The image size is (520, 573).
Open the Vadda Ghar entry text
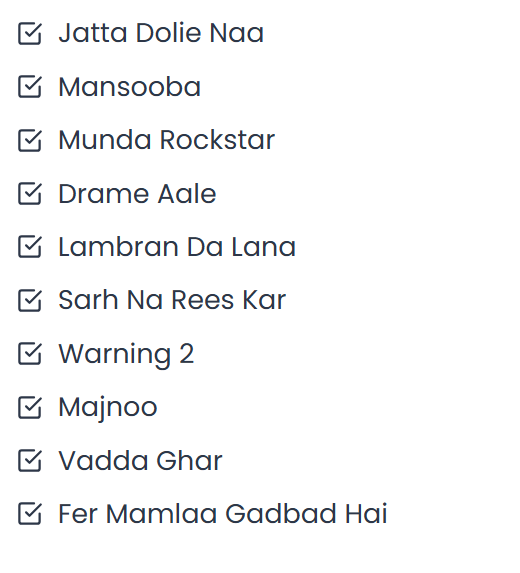141,460
